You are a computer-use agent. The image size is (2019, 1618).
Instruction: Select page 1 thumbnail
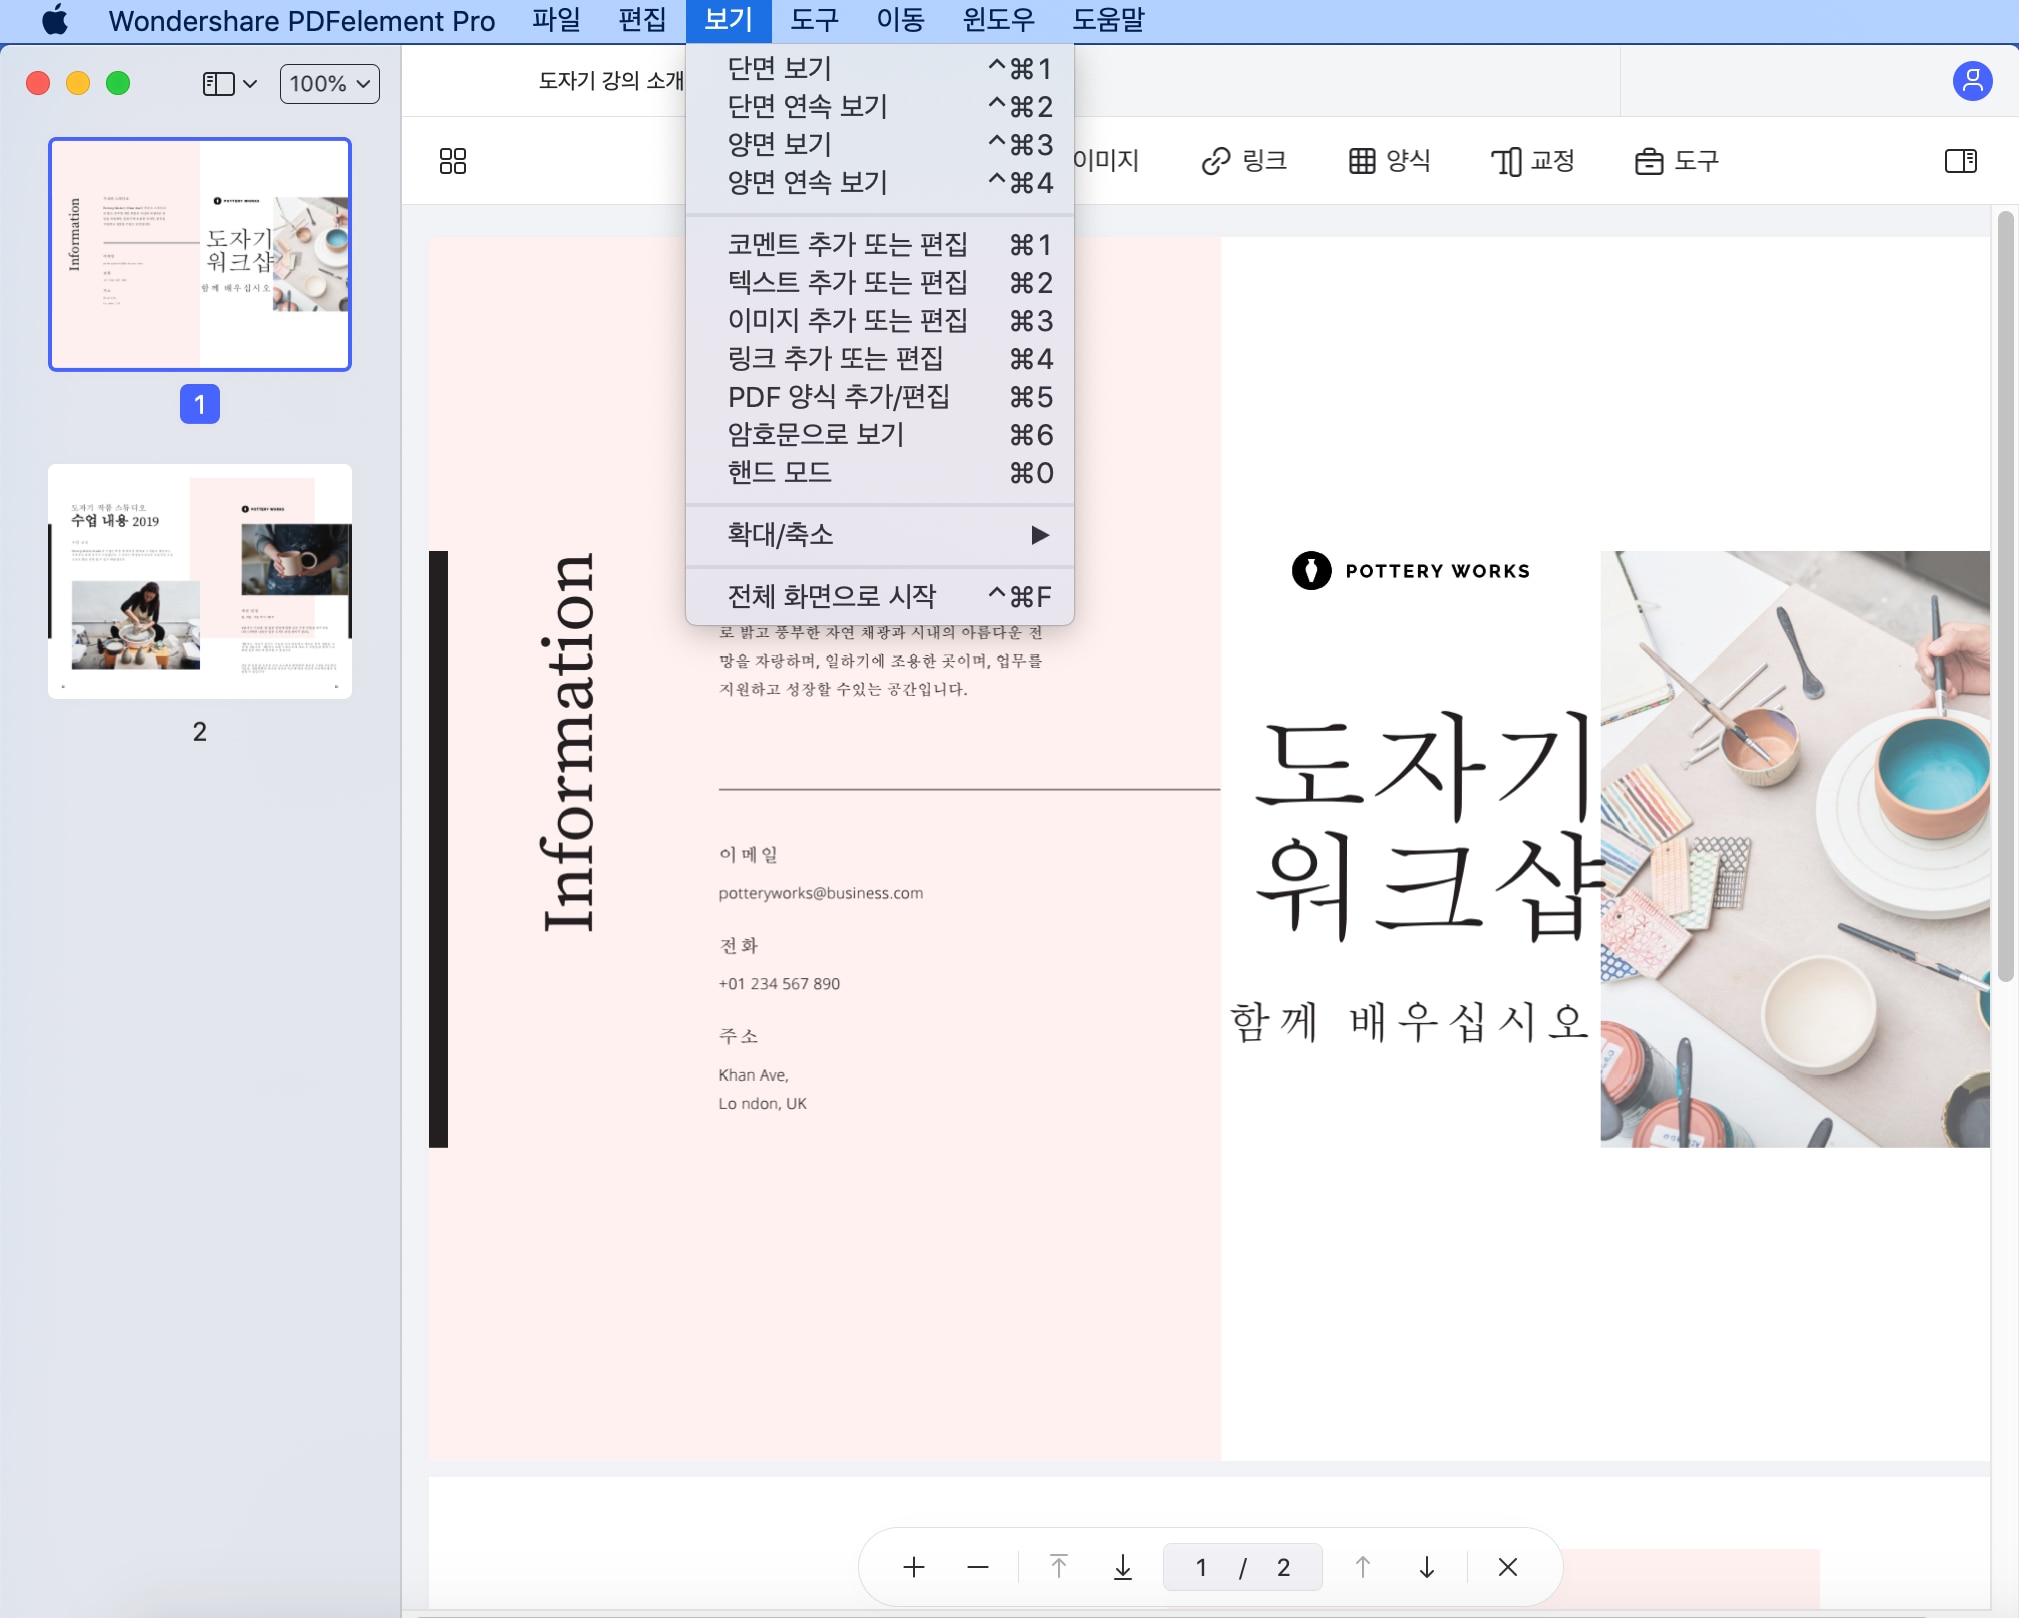click(200, 254)
